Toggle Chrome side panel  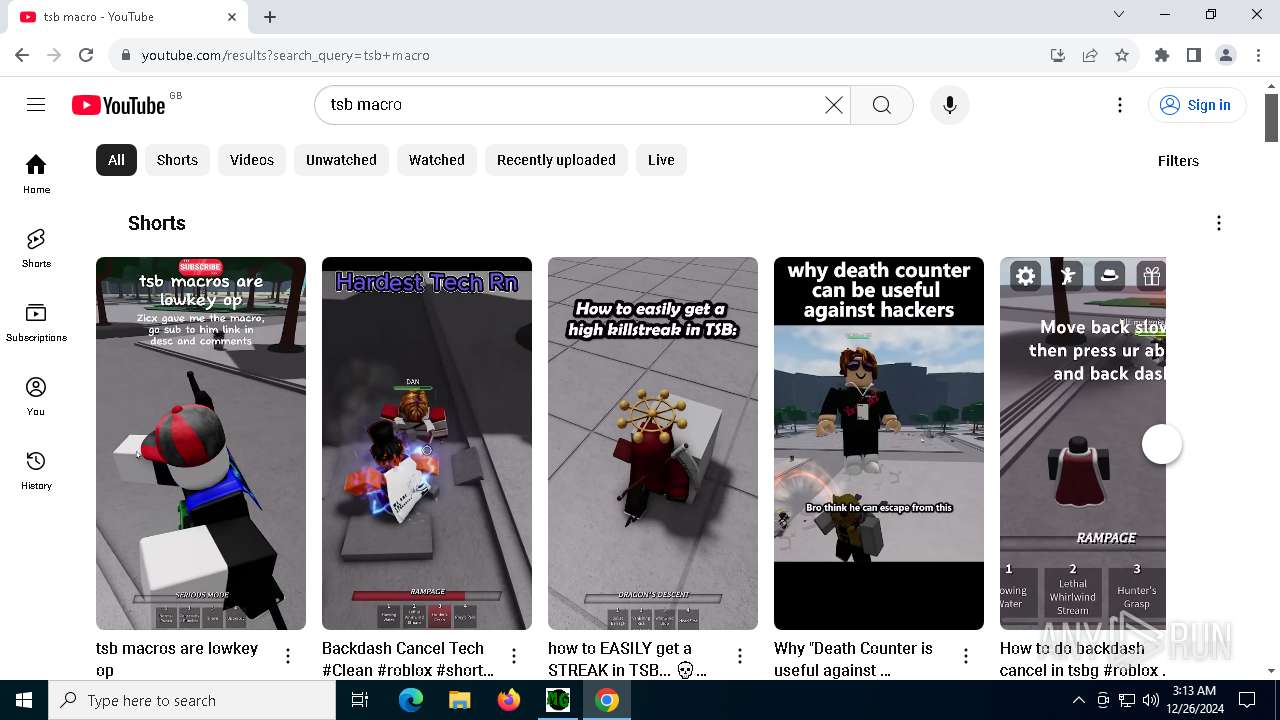click(1194, 55)
